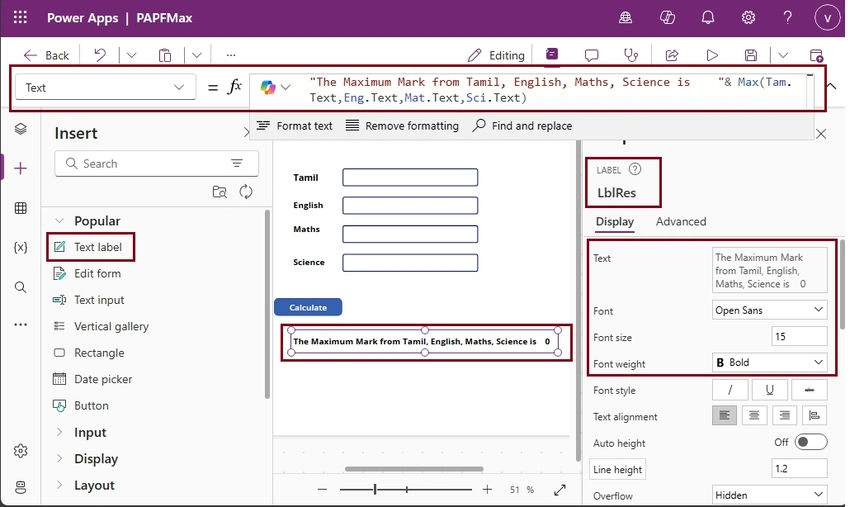This screenshot has width=850, height=507.
Task: Click Remove formatting
Action: tap(402, 126)
